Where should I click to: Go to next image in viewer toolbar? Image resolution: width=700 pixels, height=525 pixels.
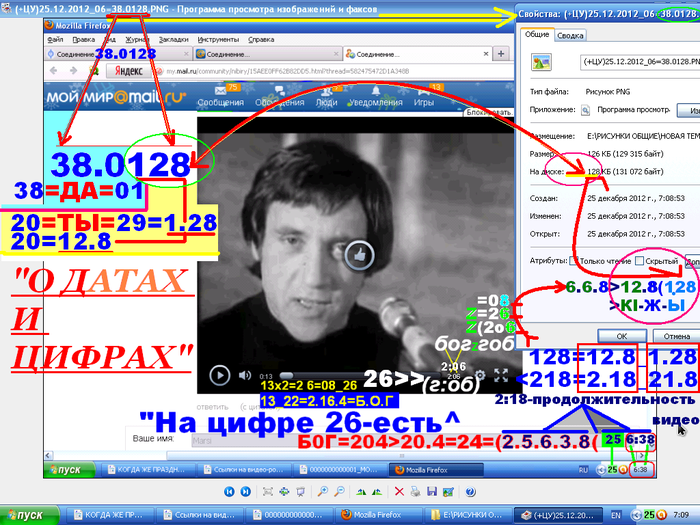pos(246,492)
